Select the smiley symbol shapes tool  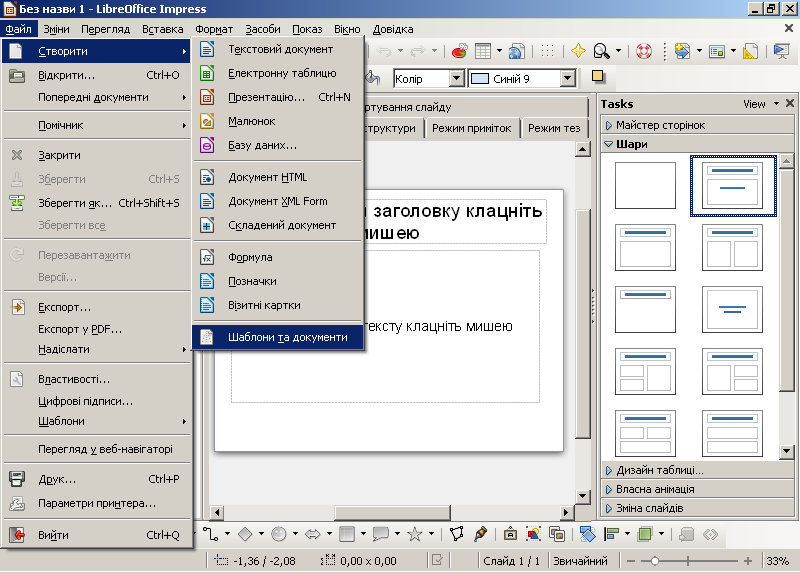coord(279,534)
